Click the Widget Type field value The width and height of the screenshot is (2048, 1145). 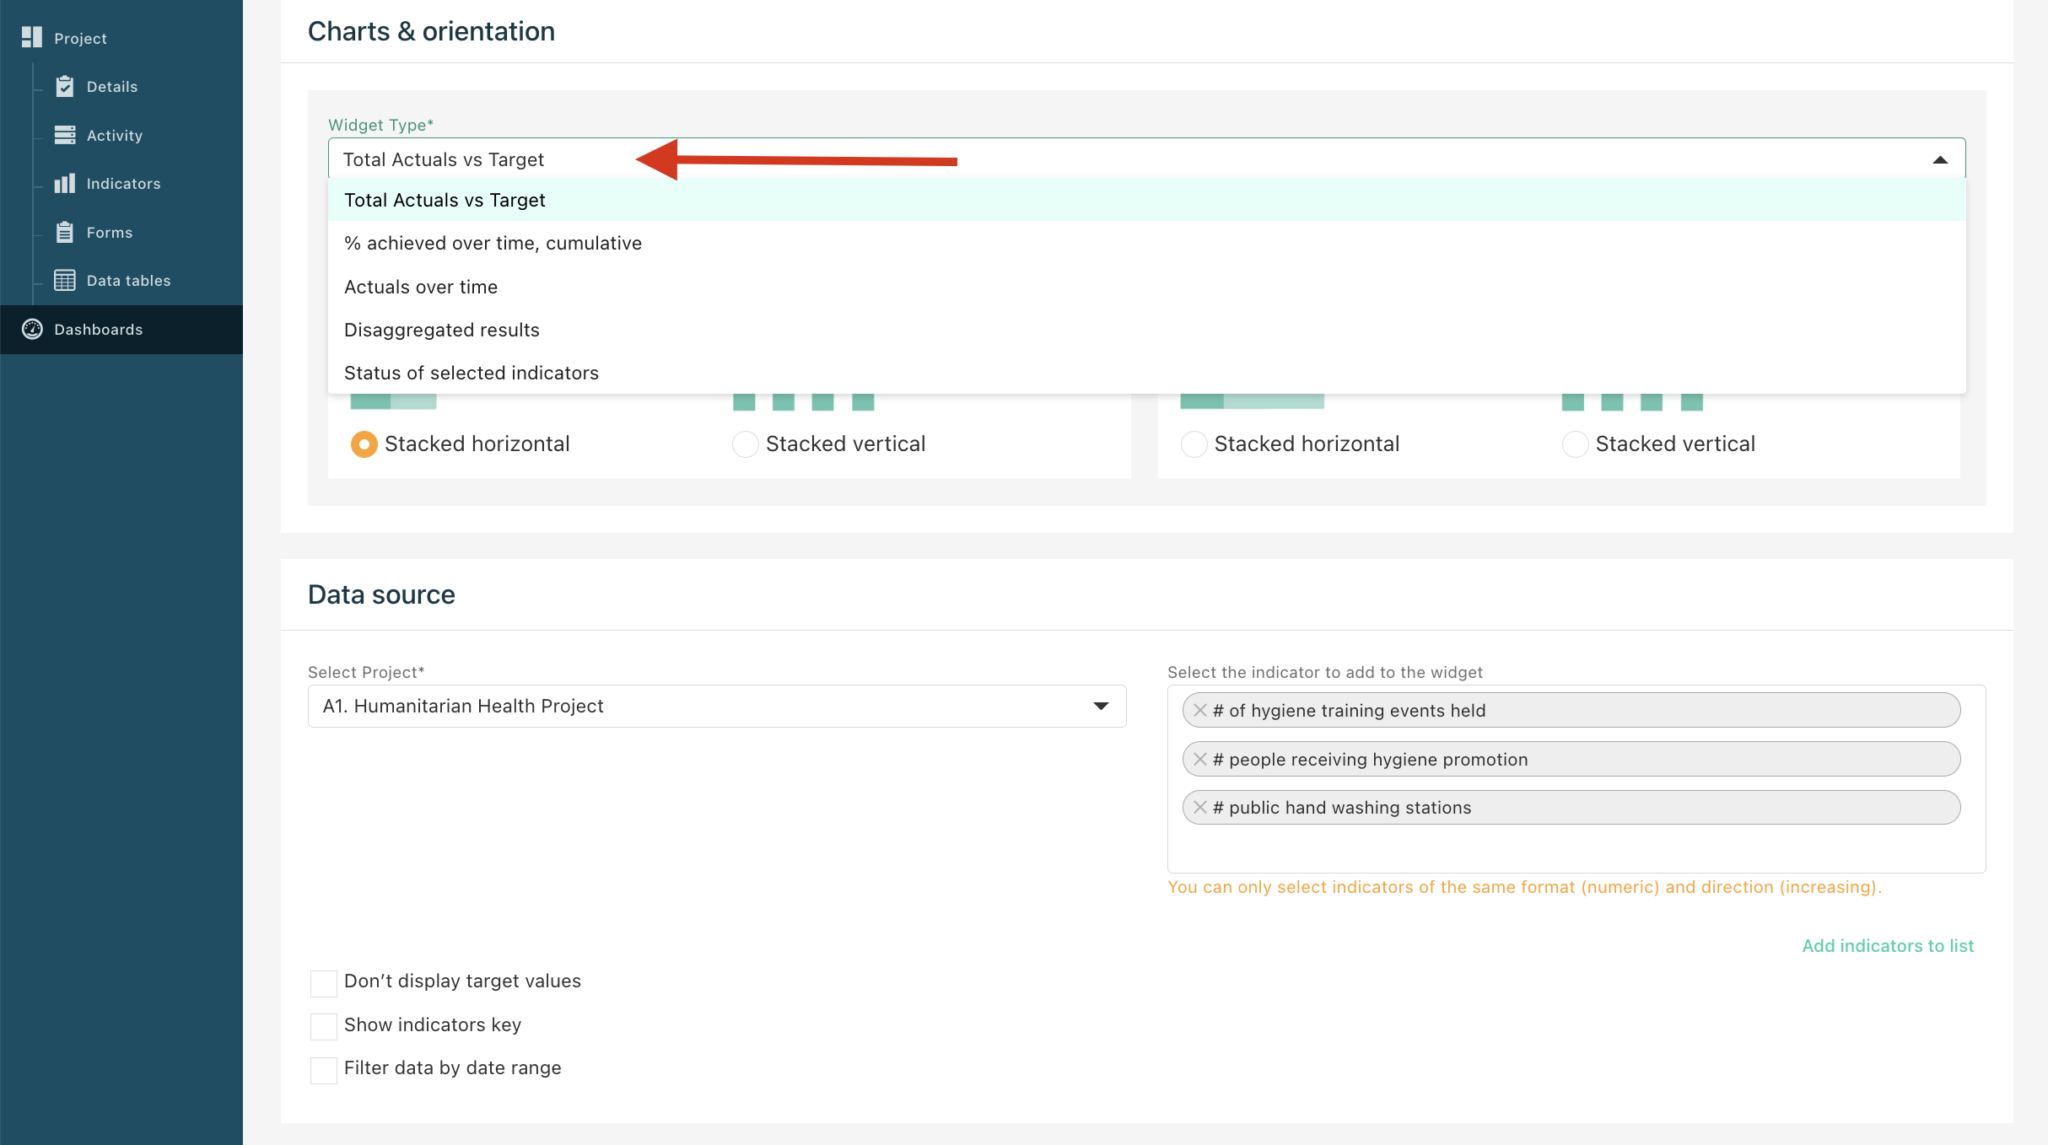(x=444, y=160)
